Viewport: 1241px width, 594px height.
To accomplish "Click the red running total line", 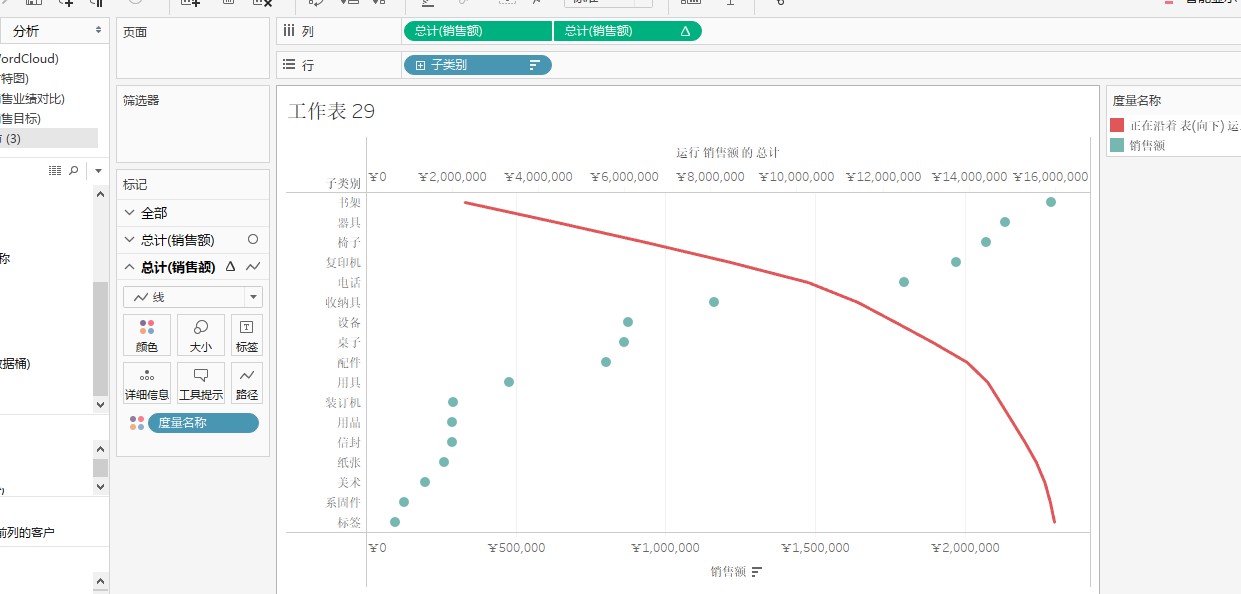I will 810,283.
